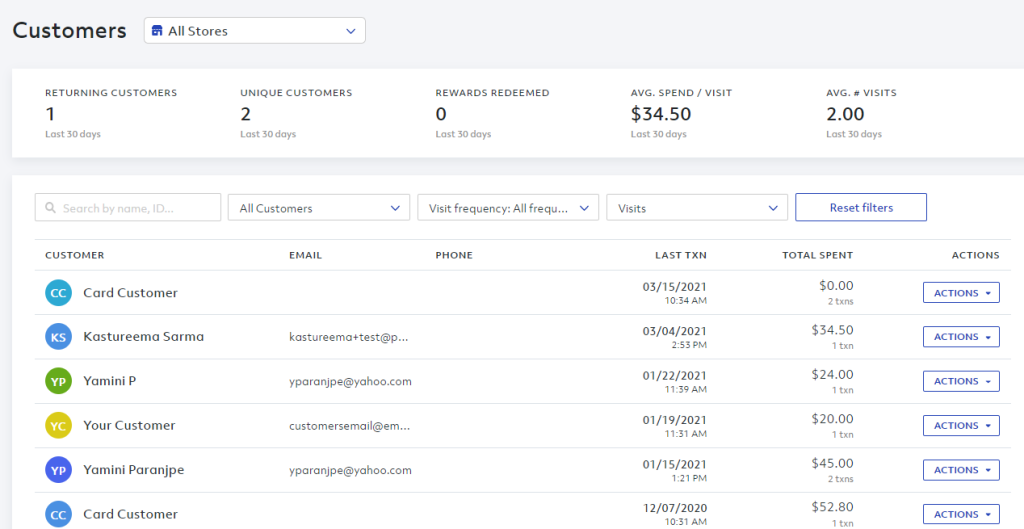Click the Total Spent column header

click(818, 255)
